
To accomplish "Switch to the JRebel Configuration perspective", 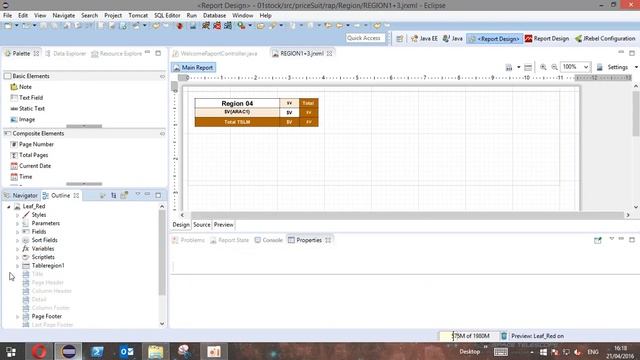I will tap(605, 38).
